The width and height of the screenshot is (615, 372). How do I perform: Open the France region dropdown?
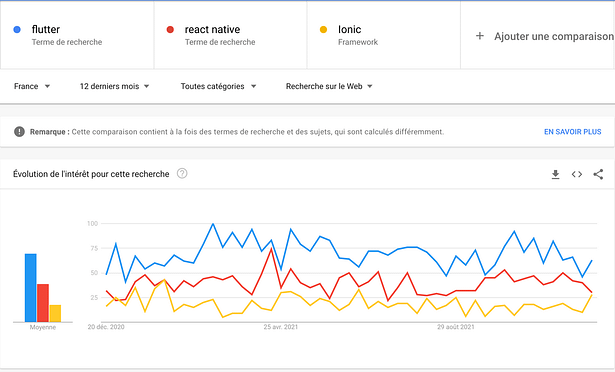click(32, 86)
